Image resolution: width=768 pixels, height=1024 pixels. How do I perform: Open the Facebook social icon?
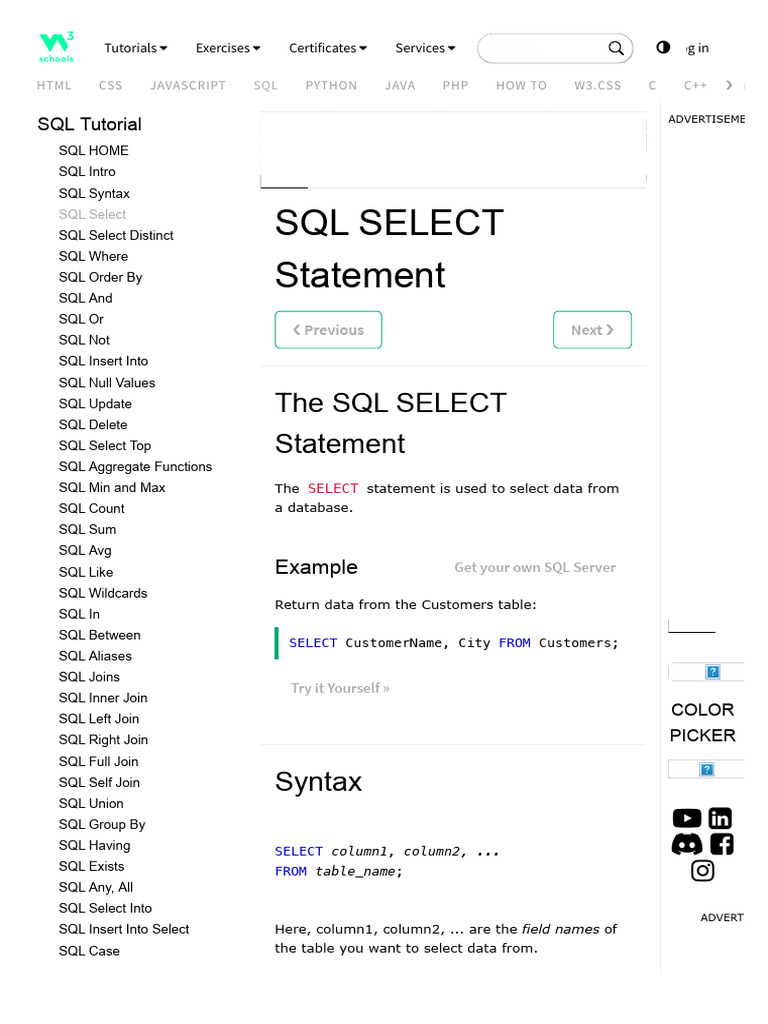pos(721,844)
